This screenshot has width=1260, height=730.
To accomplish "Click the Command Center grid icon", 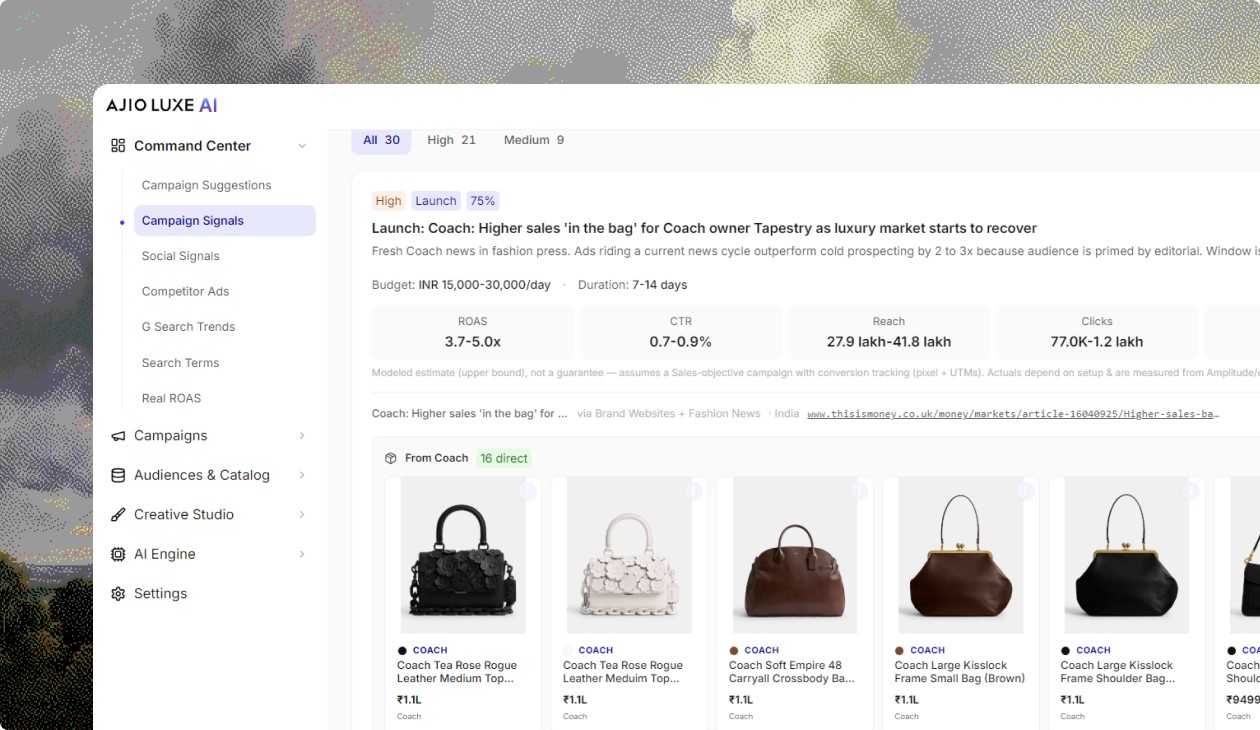I will pyautogui.click(x=118, y=146).
